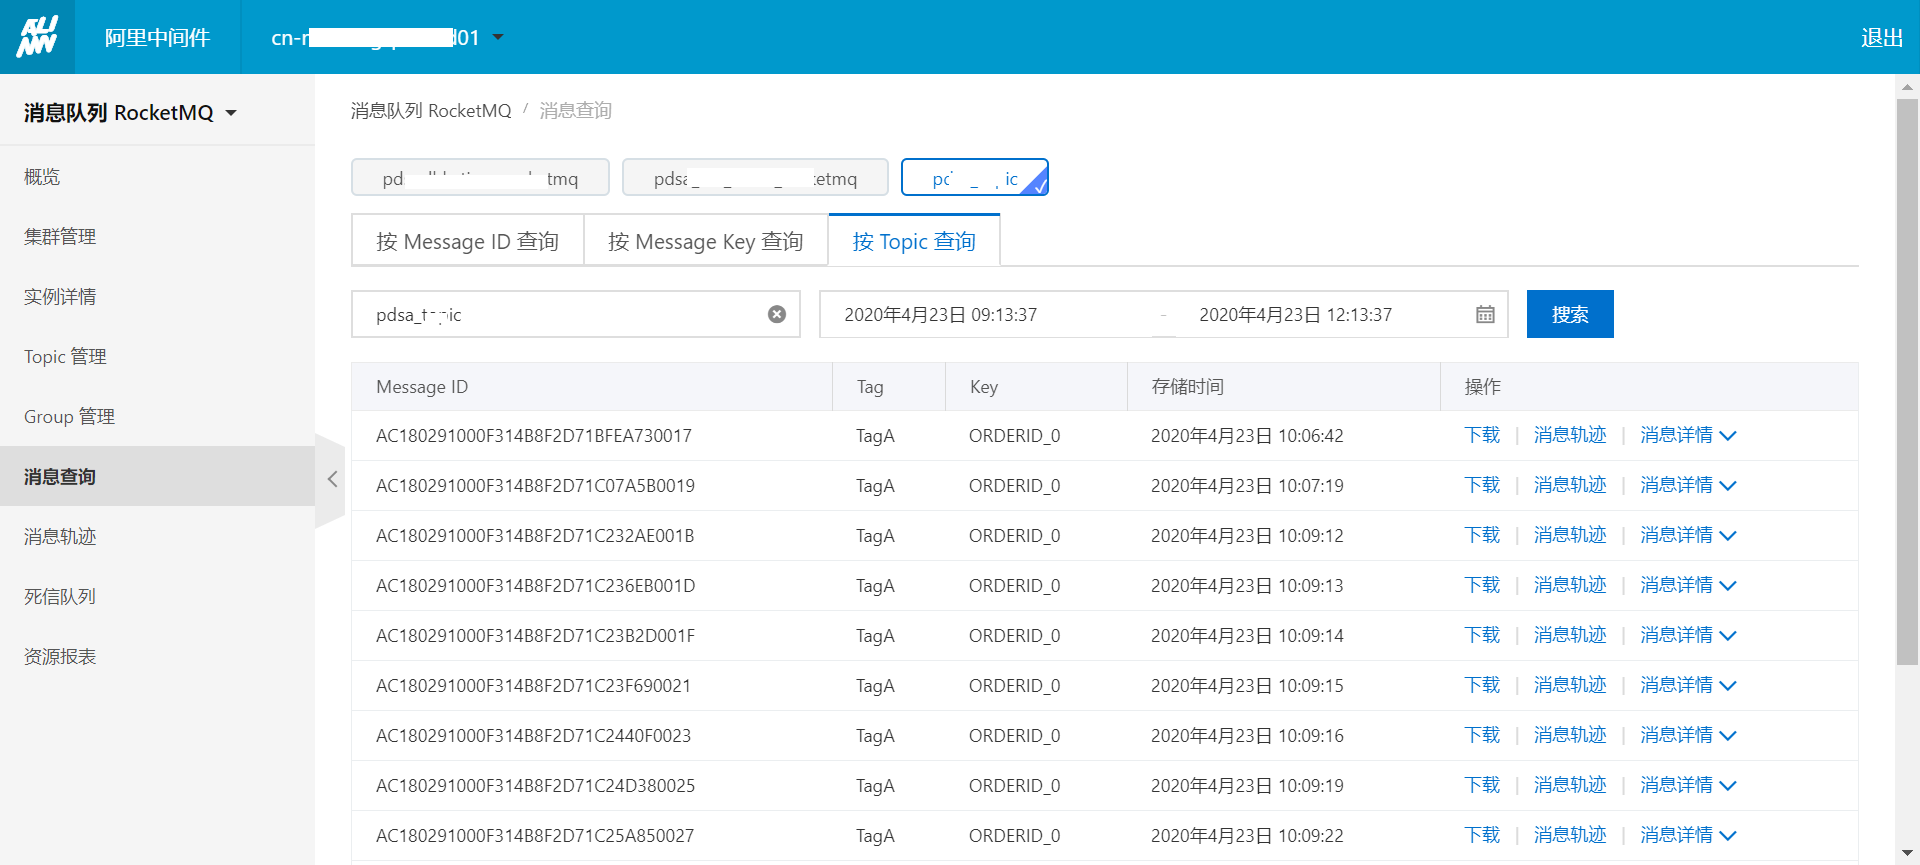Download message ending C23F690021
Viewport: 1920px width, 865px height.
pos(1482,686)
